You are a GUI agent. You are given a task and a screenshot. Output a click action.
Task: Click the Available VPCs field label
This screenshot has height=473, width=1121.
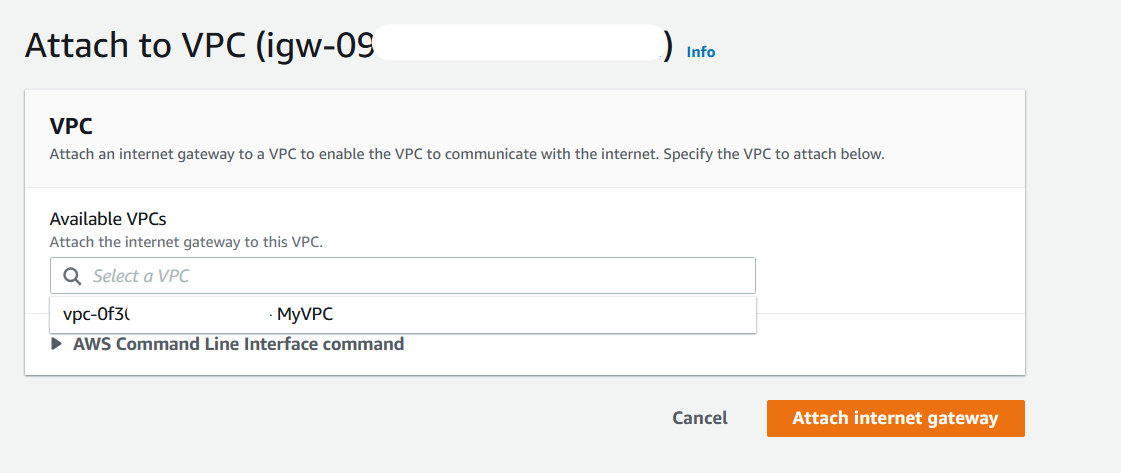pyautogui.click(x=113, y=219)
